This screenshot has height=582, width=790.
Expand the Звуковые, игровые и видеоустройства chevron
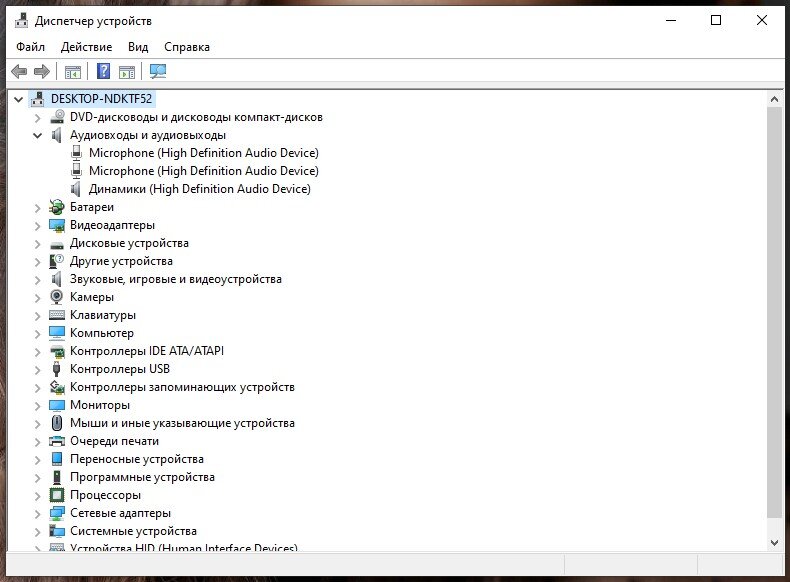pyautogui.click(x=37, y=279)
